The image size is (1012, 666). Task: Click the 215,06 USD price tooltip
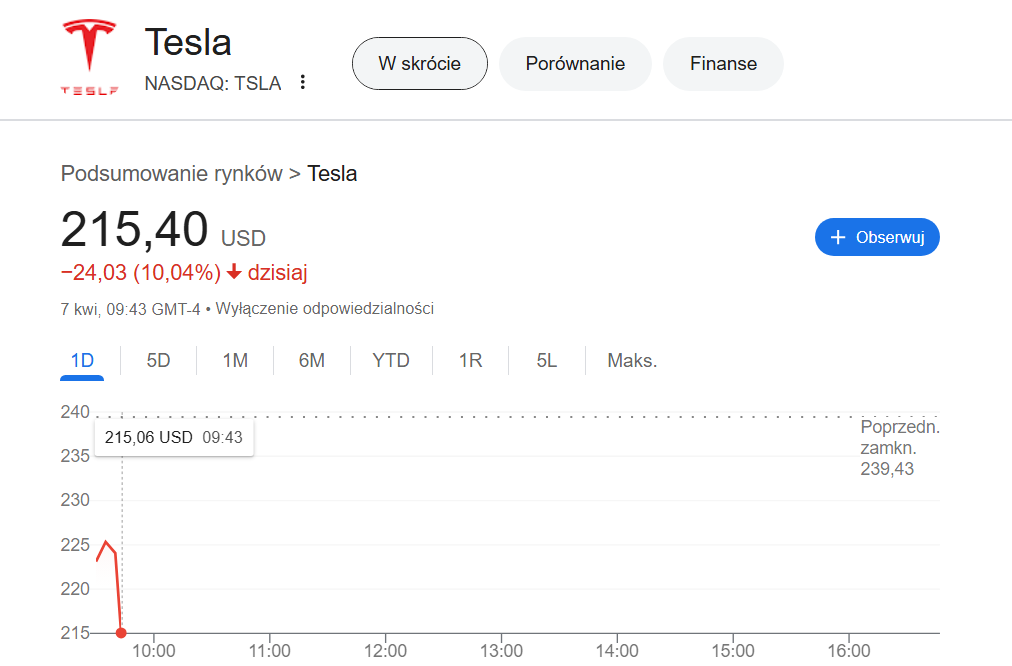click(x=173, y=437)
